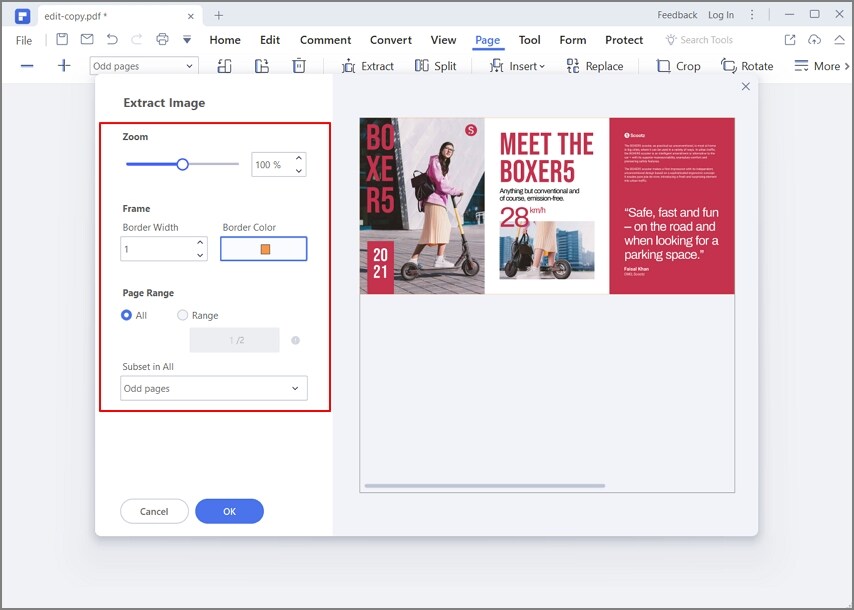Switch to the Convert tab
The image size is (854, 610).
[390, 40]
